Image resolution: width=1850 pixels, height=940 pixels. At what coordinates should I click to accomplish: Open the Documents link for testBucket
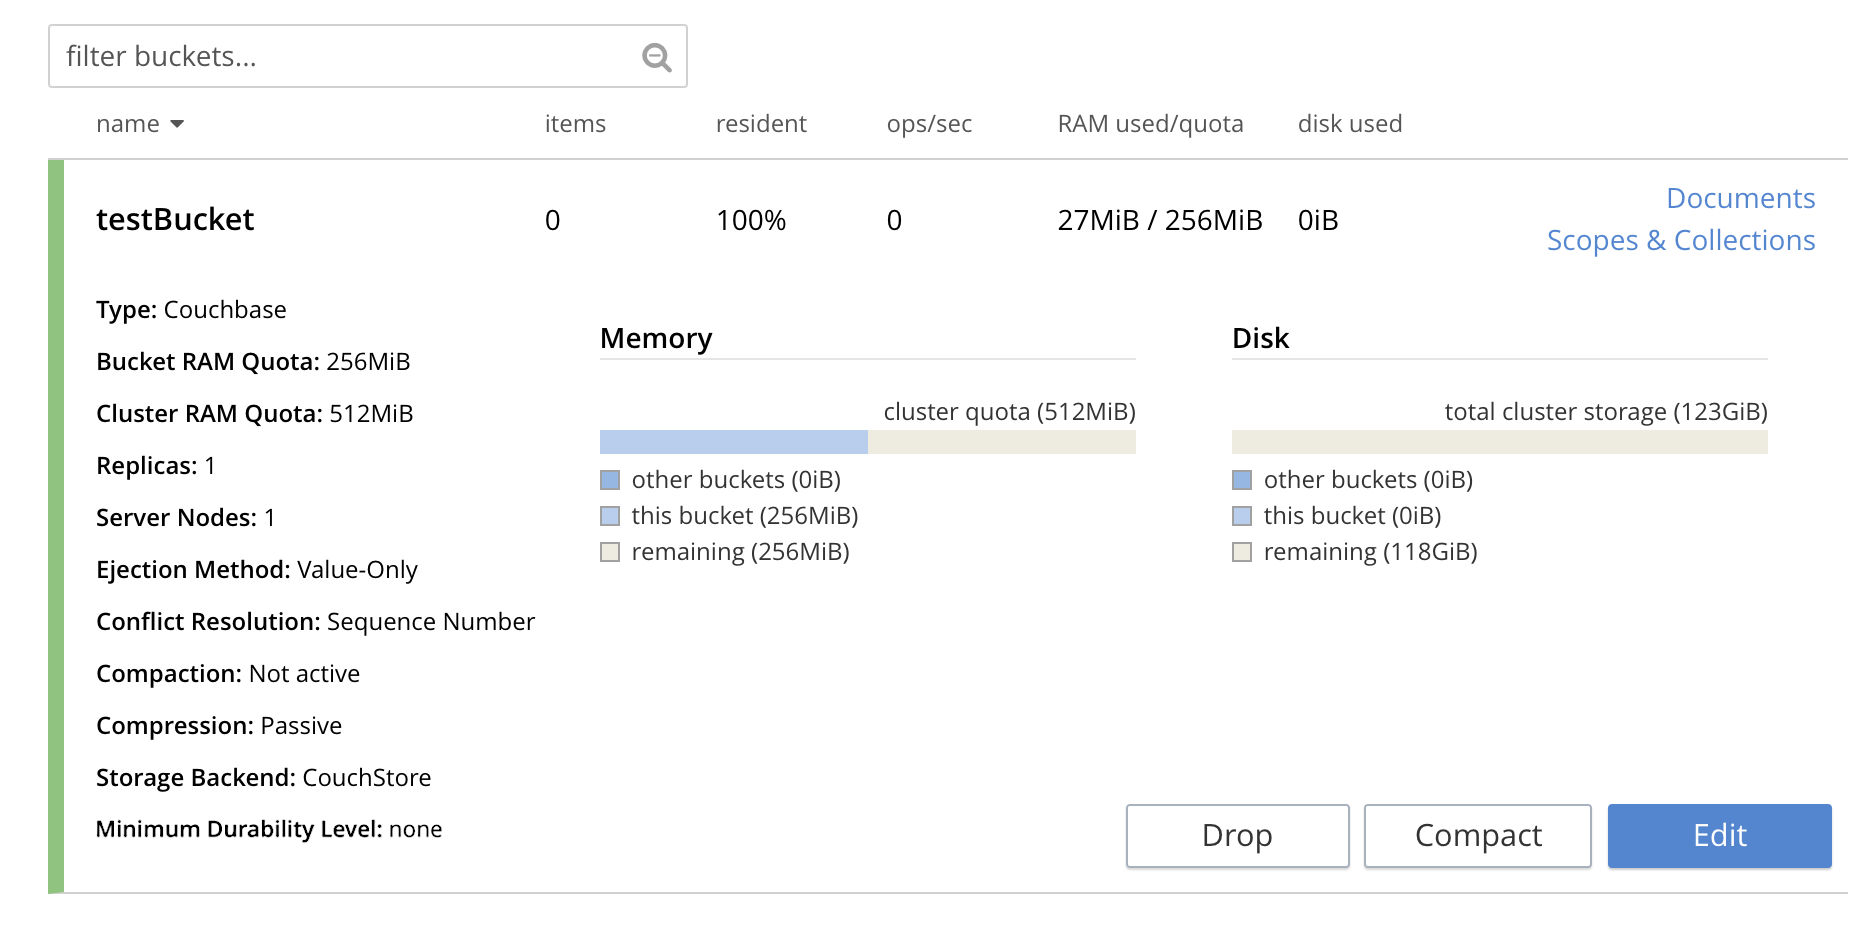[x=1739, y=198]
